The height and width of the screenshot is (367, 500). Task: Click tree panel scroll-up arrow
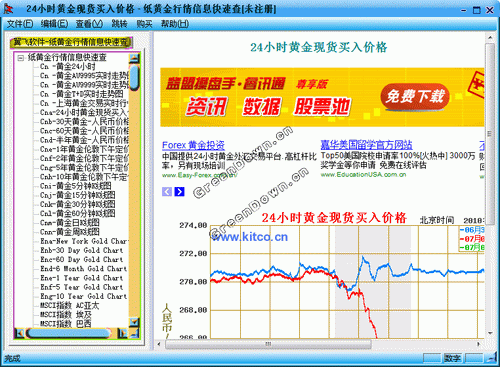click(x=134, y=58)
